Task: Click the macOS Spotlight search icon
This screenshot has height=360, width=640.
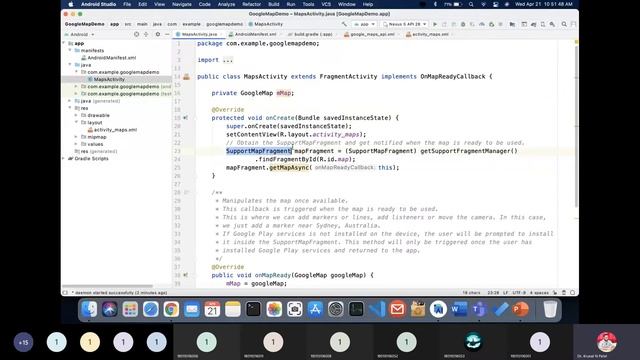Action: coord(471,4)
